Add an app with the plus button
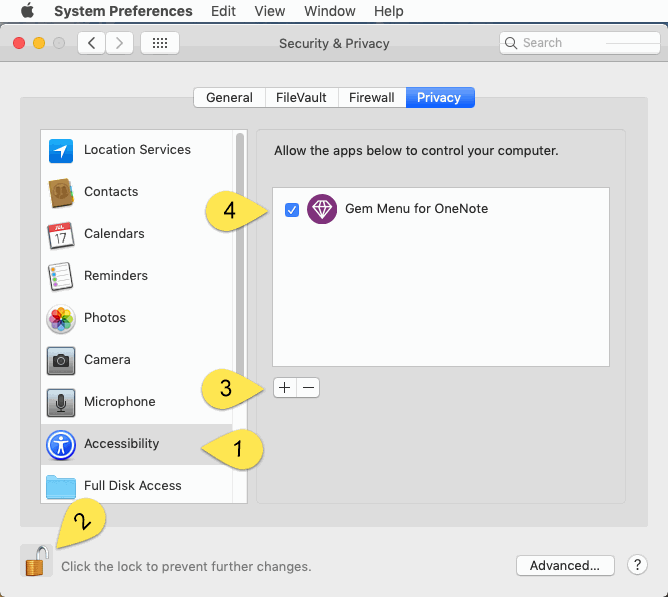The image size is (668, 597). click(285, 387)
